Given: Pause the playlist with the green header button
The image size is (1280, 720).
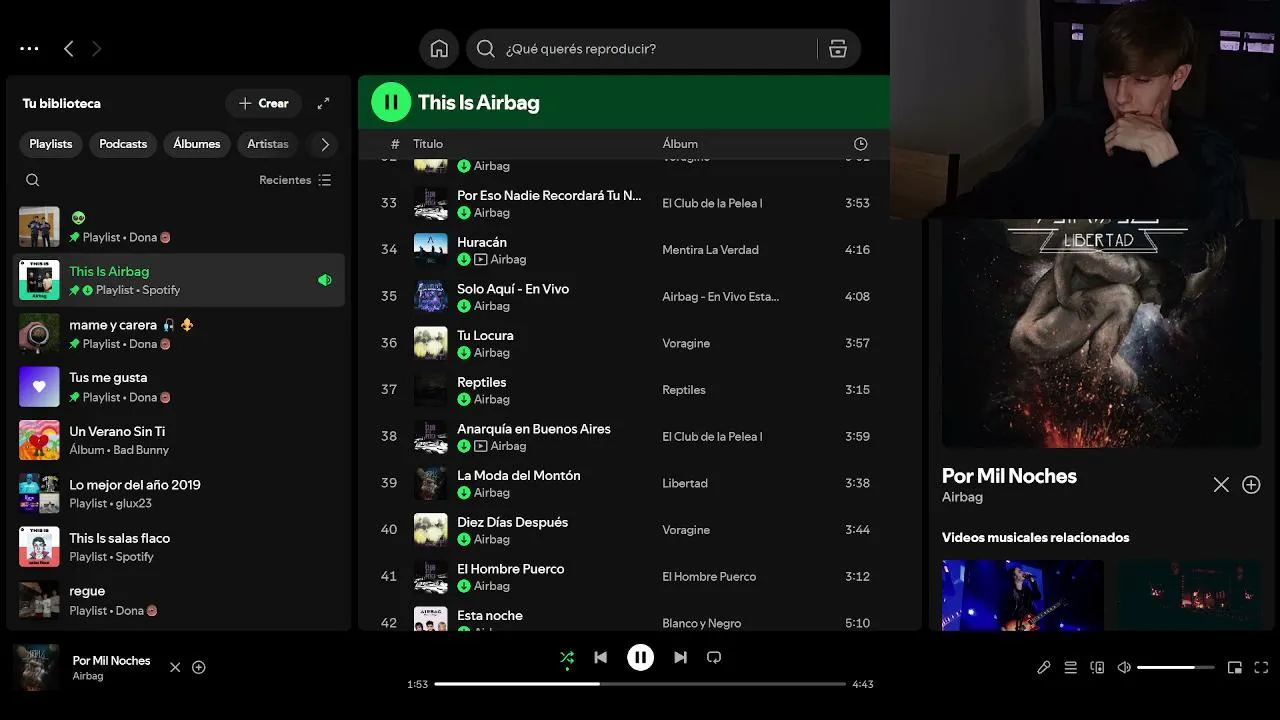Looking at the screenshot, I should coord(391,102).
